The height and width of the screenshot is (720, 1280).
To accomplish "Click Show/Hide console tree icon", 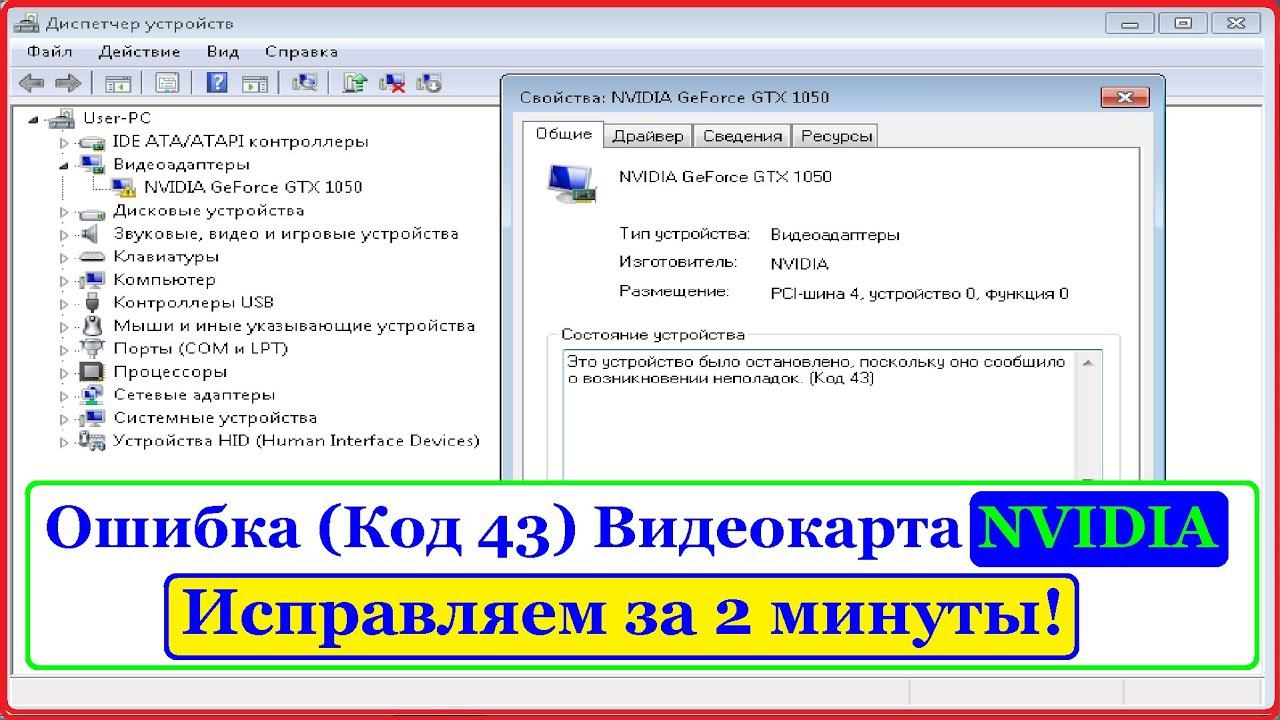I will (x=118, y=83).
